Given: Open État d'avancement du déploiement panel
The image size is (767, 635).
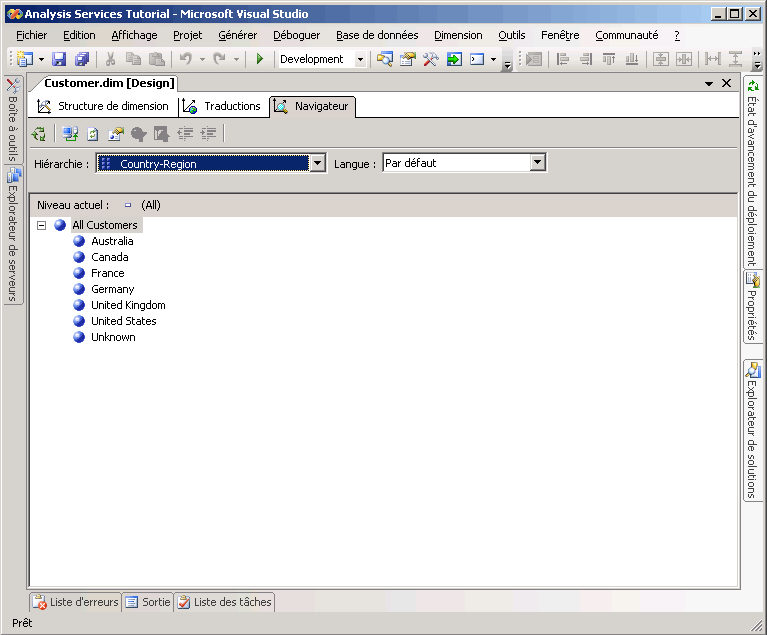Looking at the screenshot, I should 752,172.
